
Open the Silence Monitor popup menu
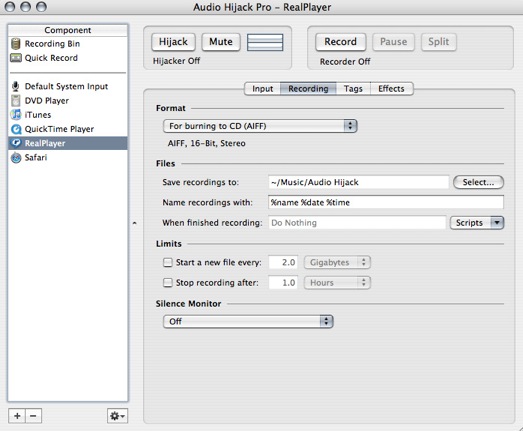[248, 322]
